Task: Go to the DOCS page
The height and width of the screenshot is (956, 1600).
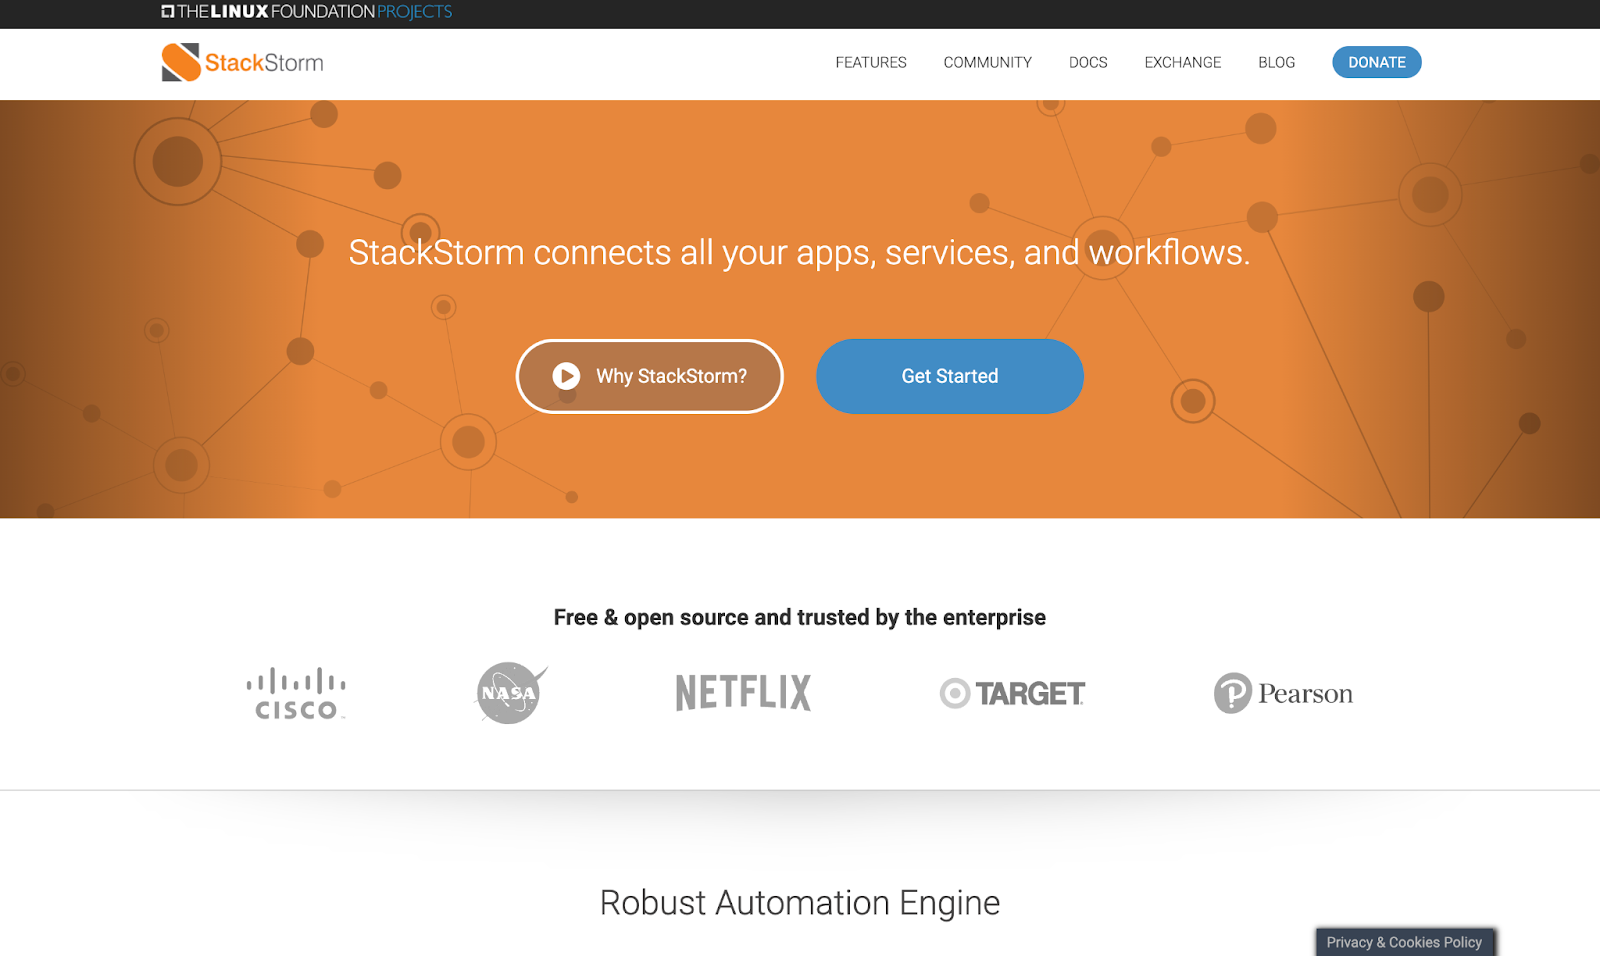Action: 1088,62
